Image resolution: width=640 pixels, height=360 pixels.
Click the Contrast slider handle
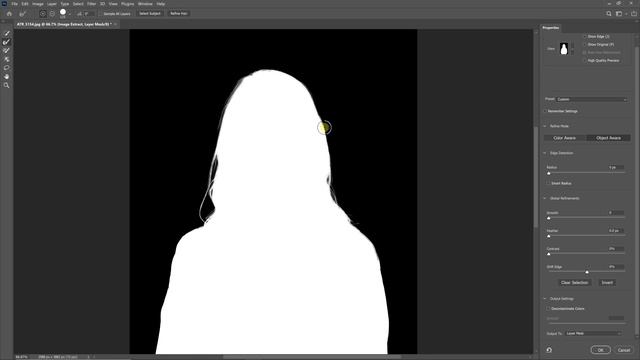(549, 254)
